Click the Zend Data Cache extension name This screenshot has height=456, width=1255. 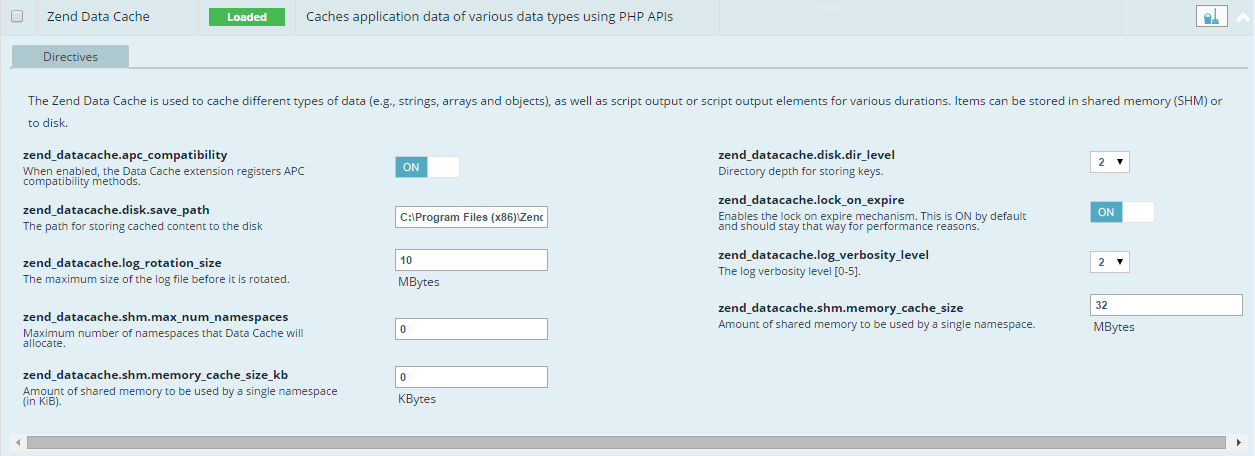coord(98,17)
